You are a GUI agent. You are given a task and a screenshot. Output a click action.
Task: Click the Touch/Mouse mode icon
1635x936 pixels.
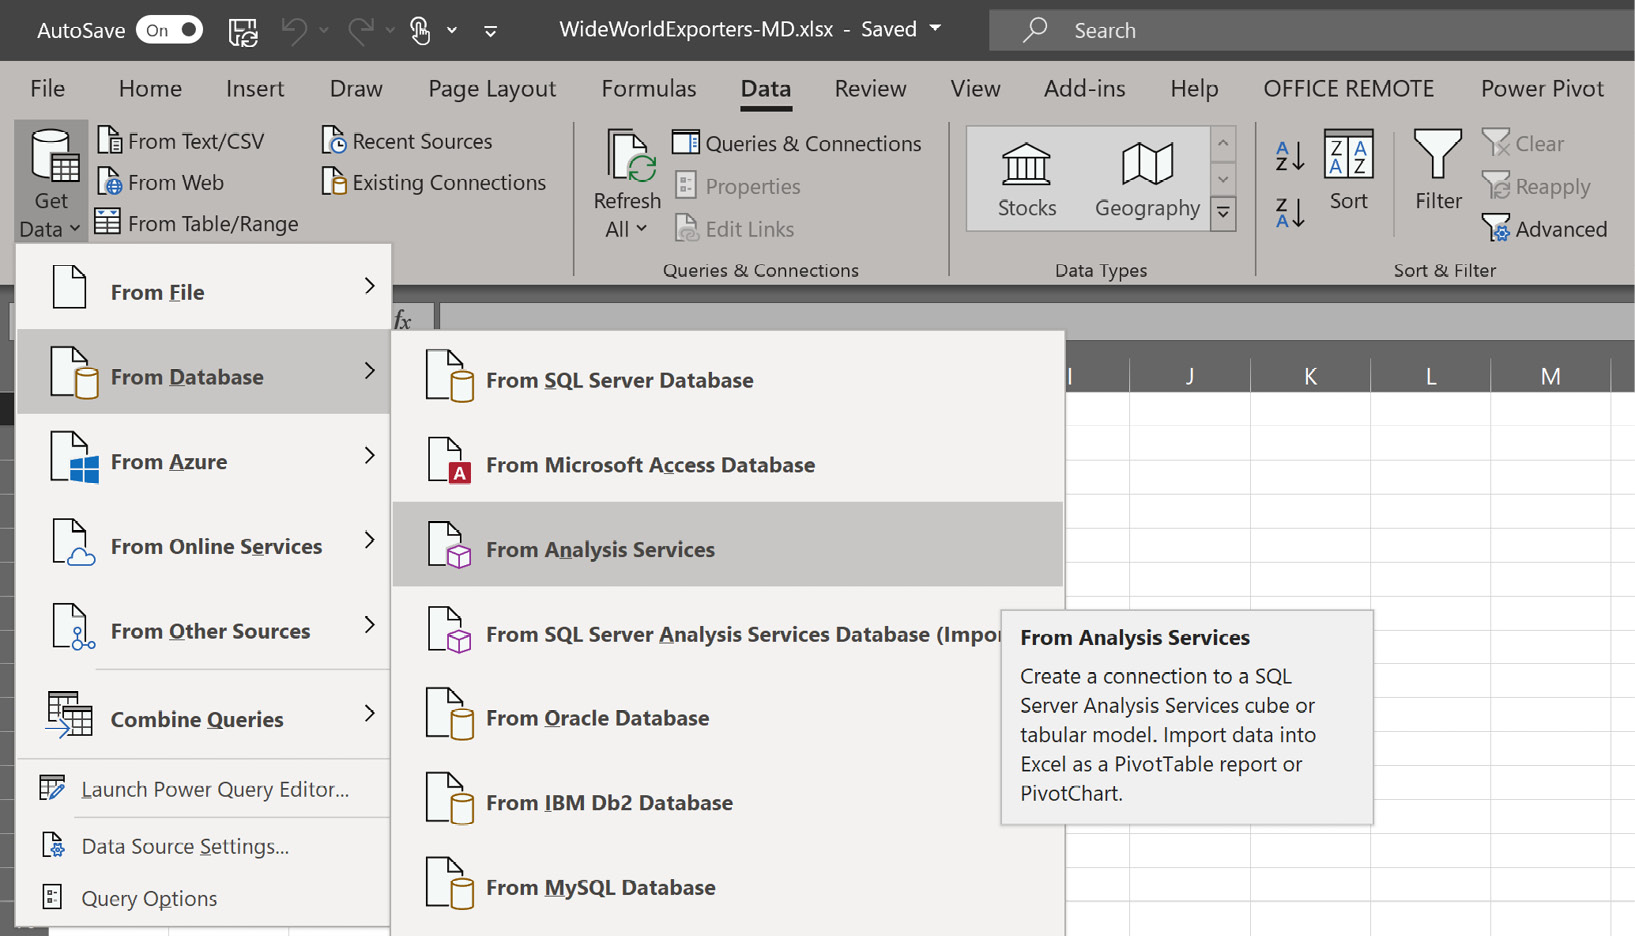coord(420,31)
